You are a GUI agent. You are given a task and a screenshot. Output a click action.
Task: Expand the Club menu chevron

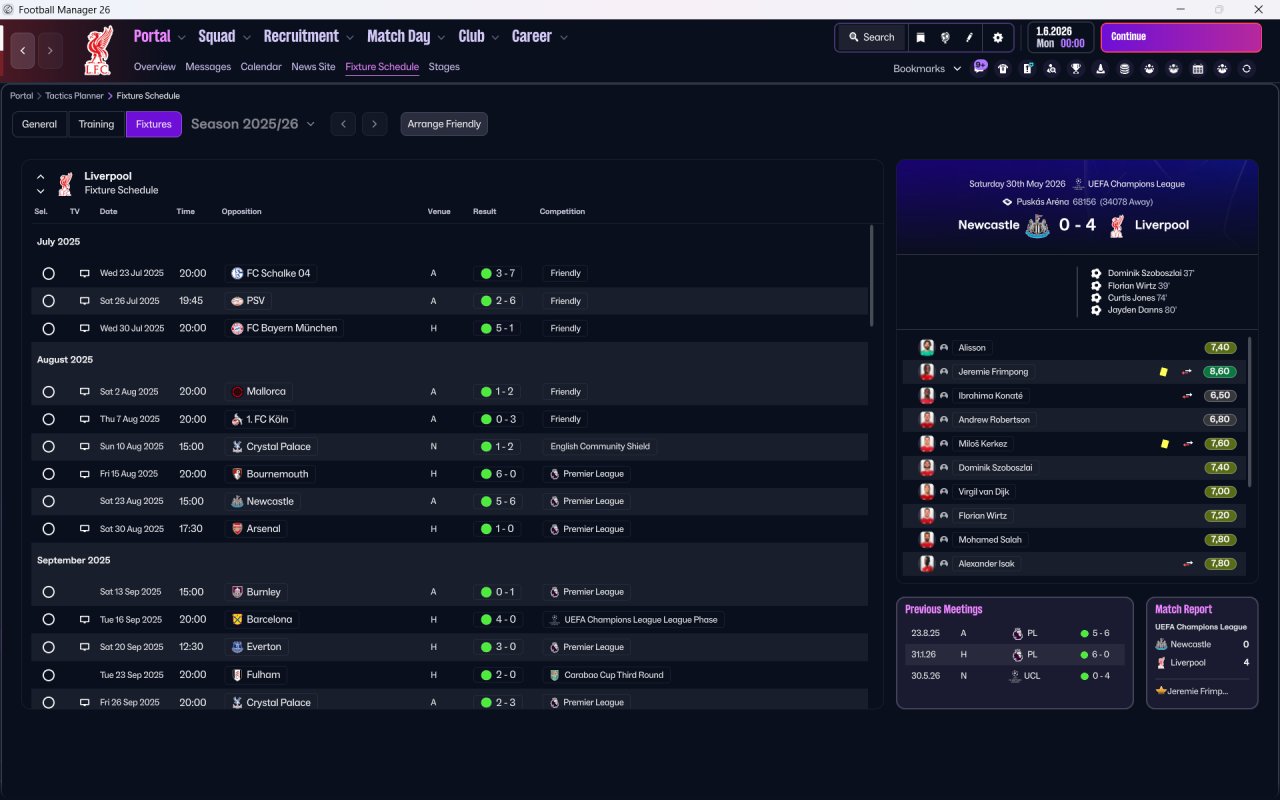[x=494, y=37]
